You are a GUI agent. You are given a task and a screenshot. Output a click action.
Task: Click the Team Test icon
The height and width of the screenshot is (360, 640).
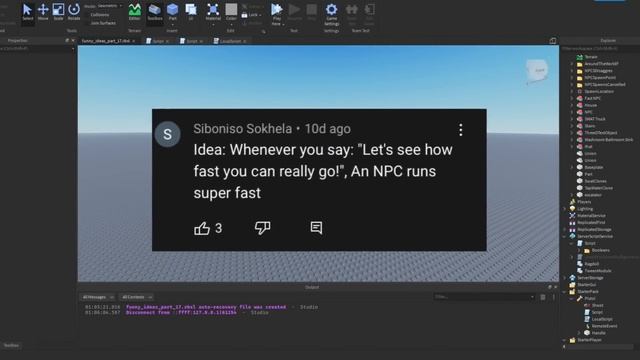(x=351, y=13)
